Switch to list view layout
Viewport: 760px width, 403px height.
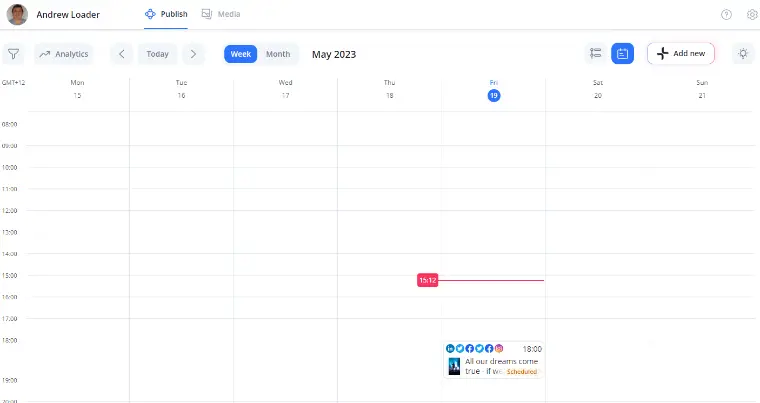(596, 54)
